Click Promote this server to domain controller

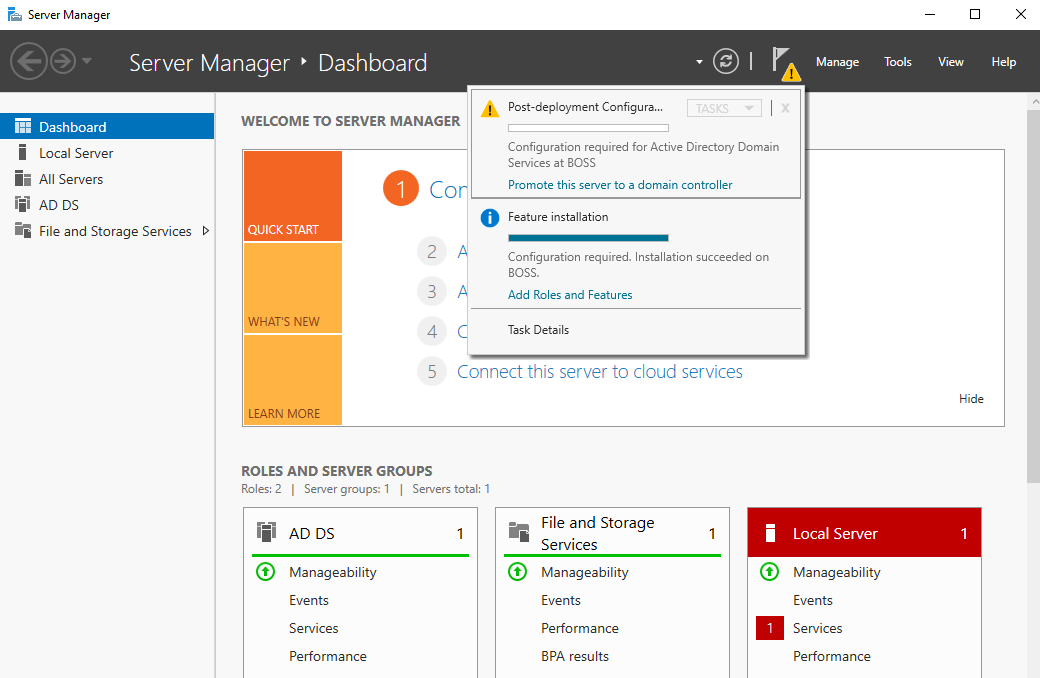[x=620, y=185]
